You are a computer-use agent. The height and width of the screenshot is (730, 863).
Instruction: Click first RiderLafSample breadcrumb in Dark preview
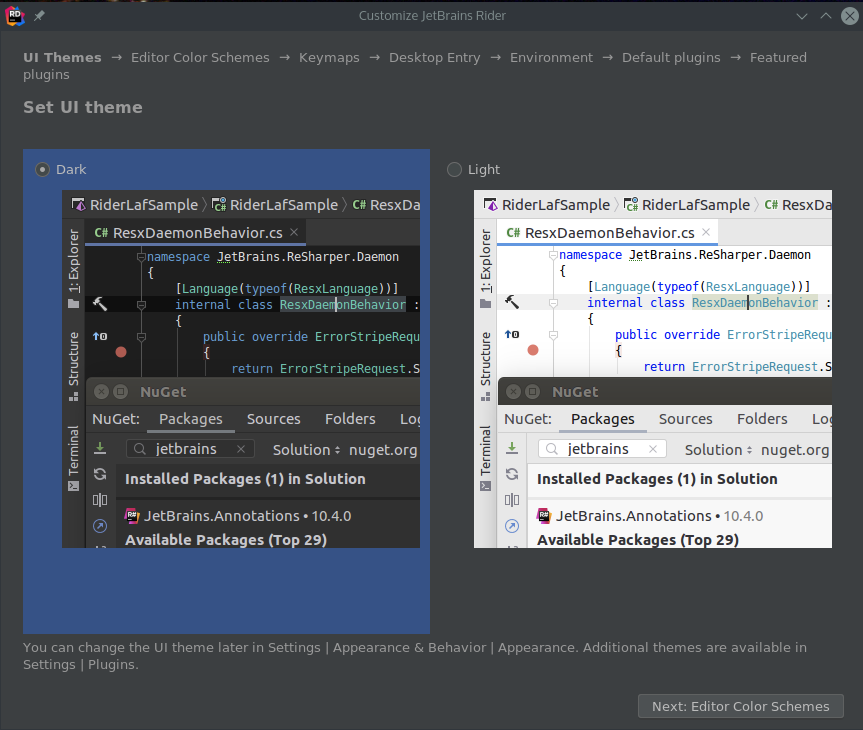135,205
